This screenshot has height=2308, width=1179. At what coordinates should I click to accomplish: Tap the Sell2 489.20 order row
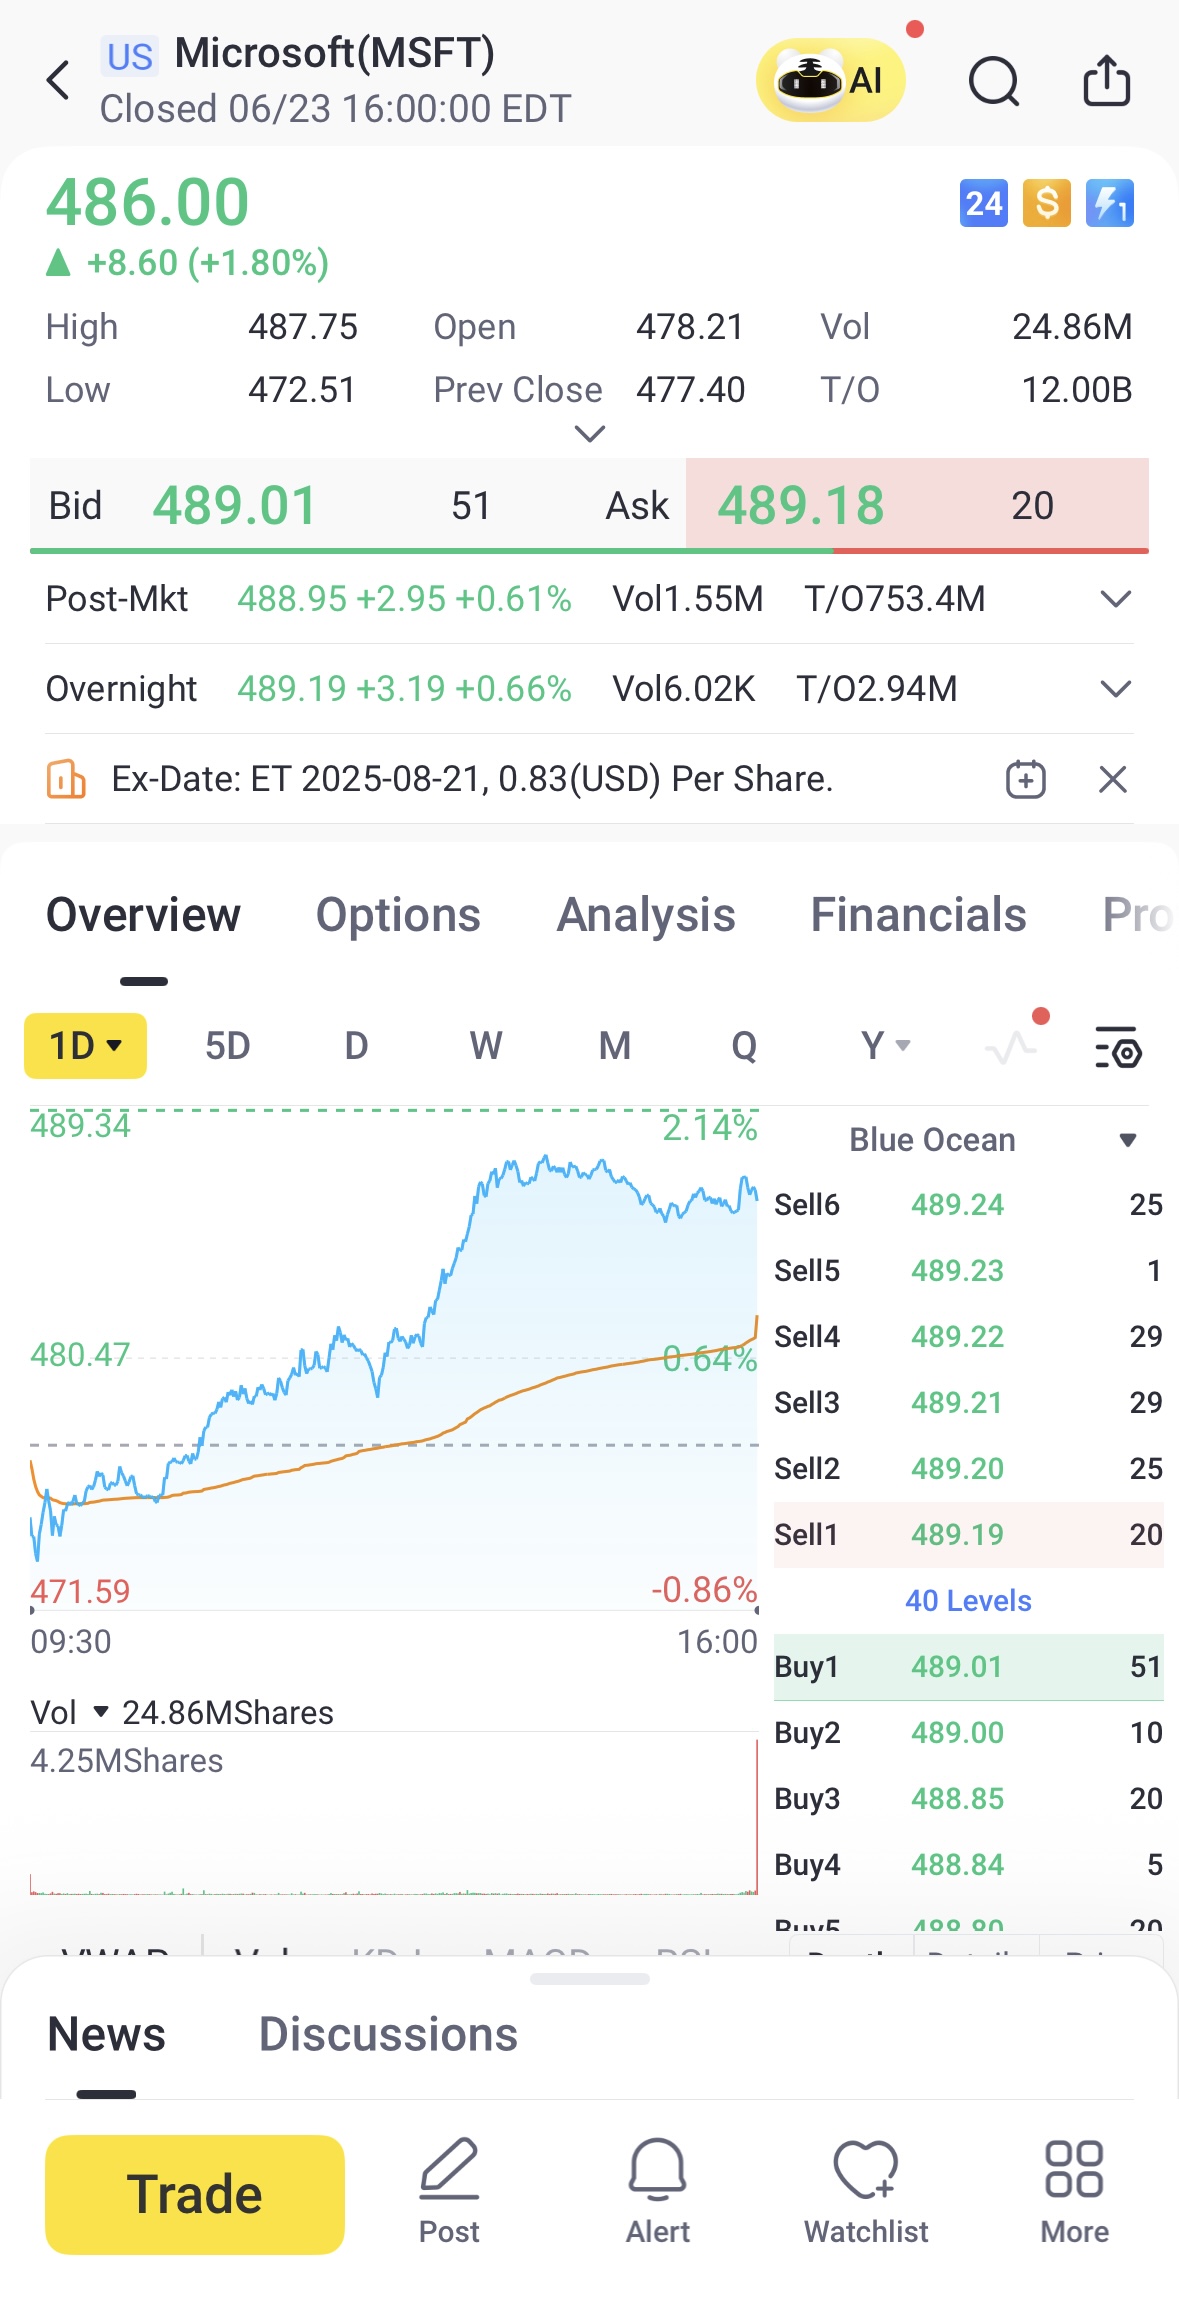coord(968,1468)
